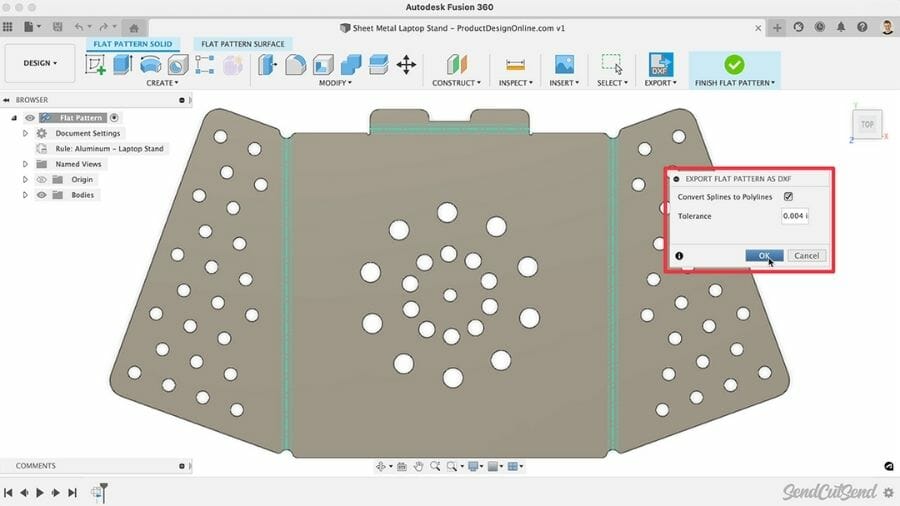Expand the COMMENTS panel
The image size is (900, 506).
coord(182,466)
